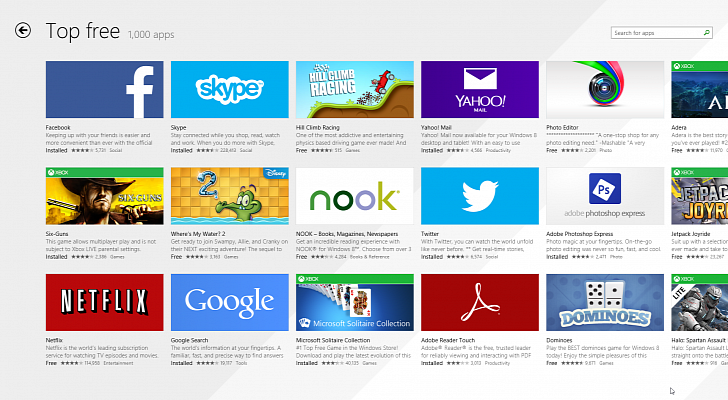Click Netflix's description about TV episodes
Viewport: 728px width, 400px height.
pyautogui.click(x=102, y=351)
